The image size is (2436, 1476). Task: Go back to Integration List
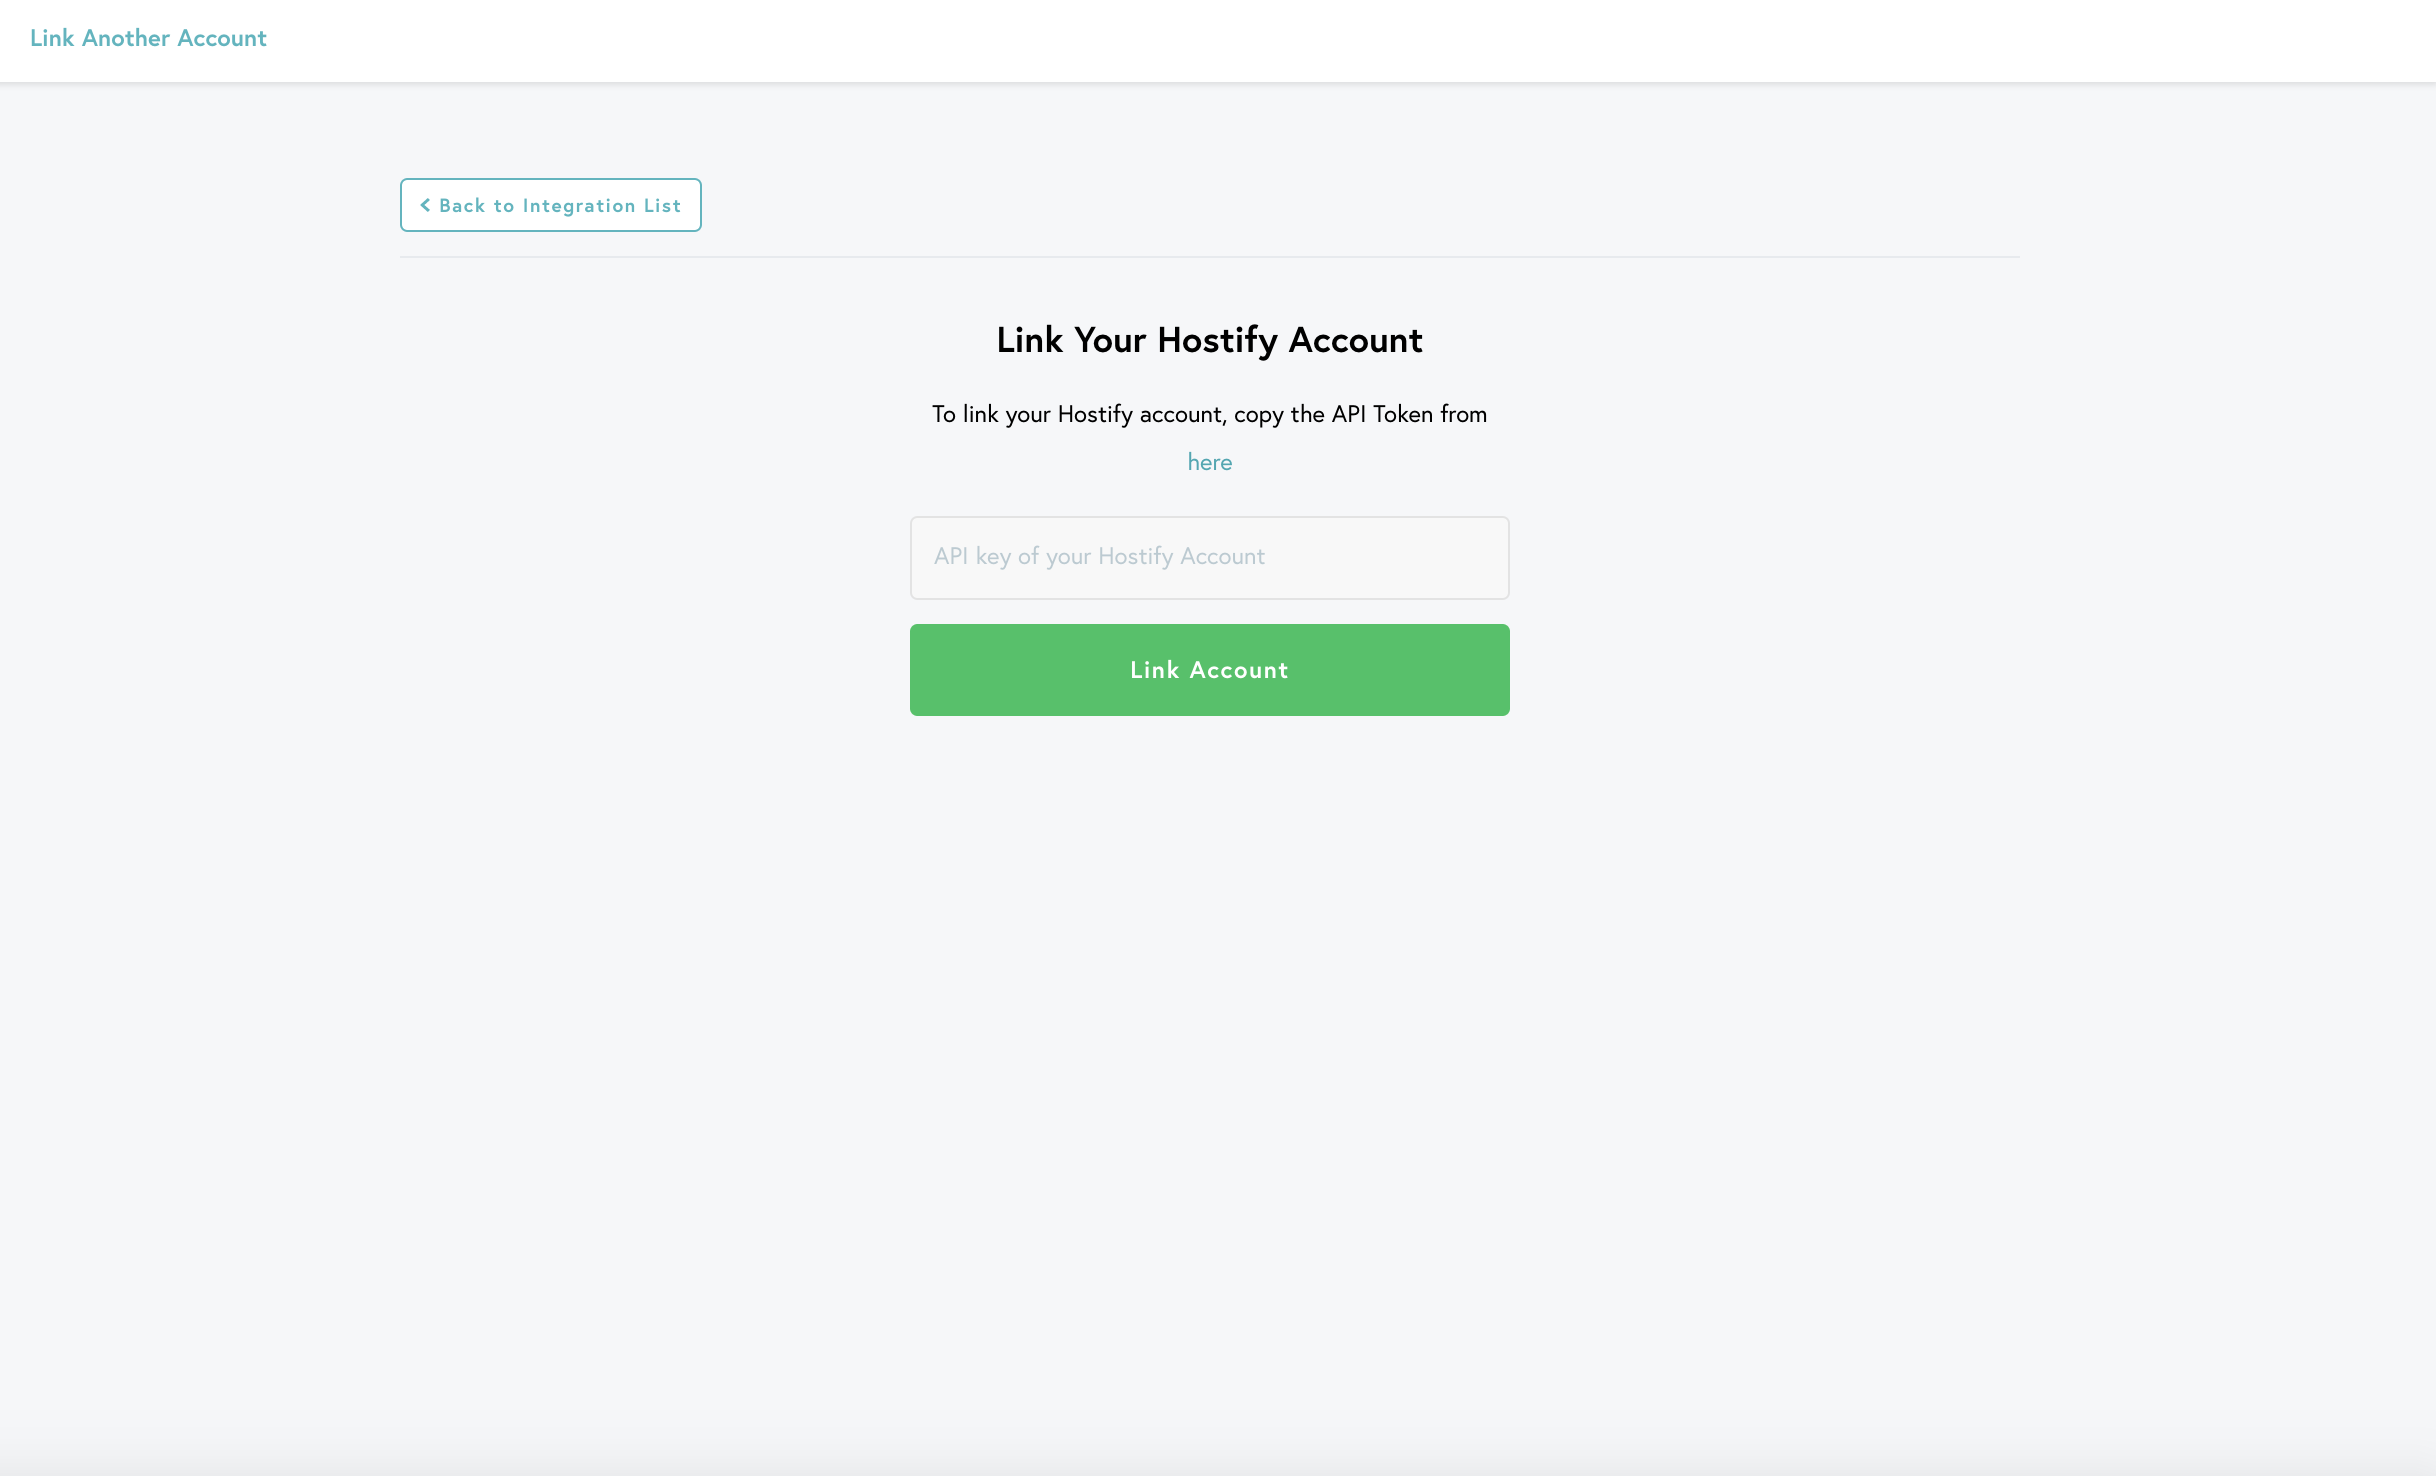(x=551, y=205)
